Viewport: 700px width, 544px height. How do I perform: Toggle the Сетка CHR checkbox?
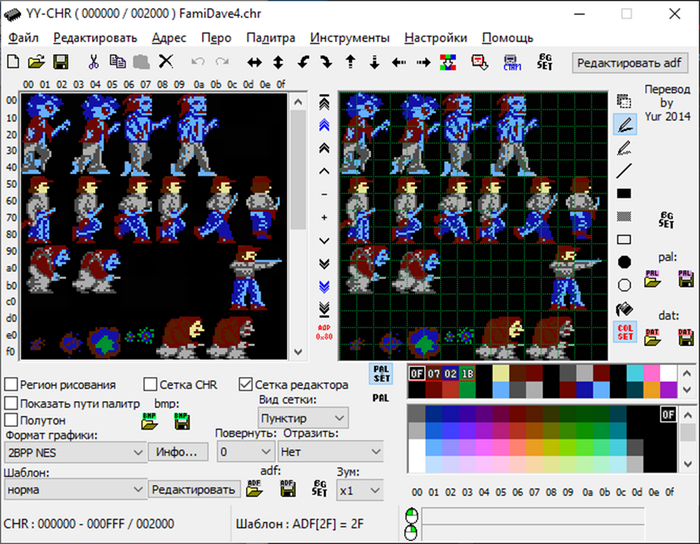(x=150, y=384)
